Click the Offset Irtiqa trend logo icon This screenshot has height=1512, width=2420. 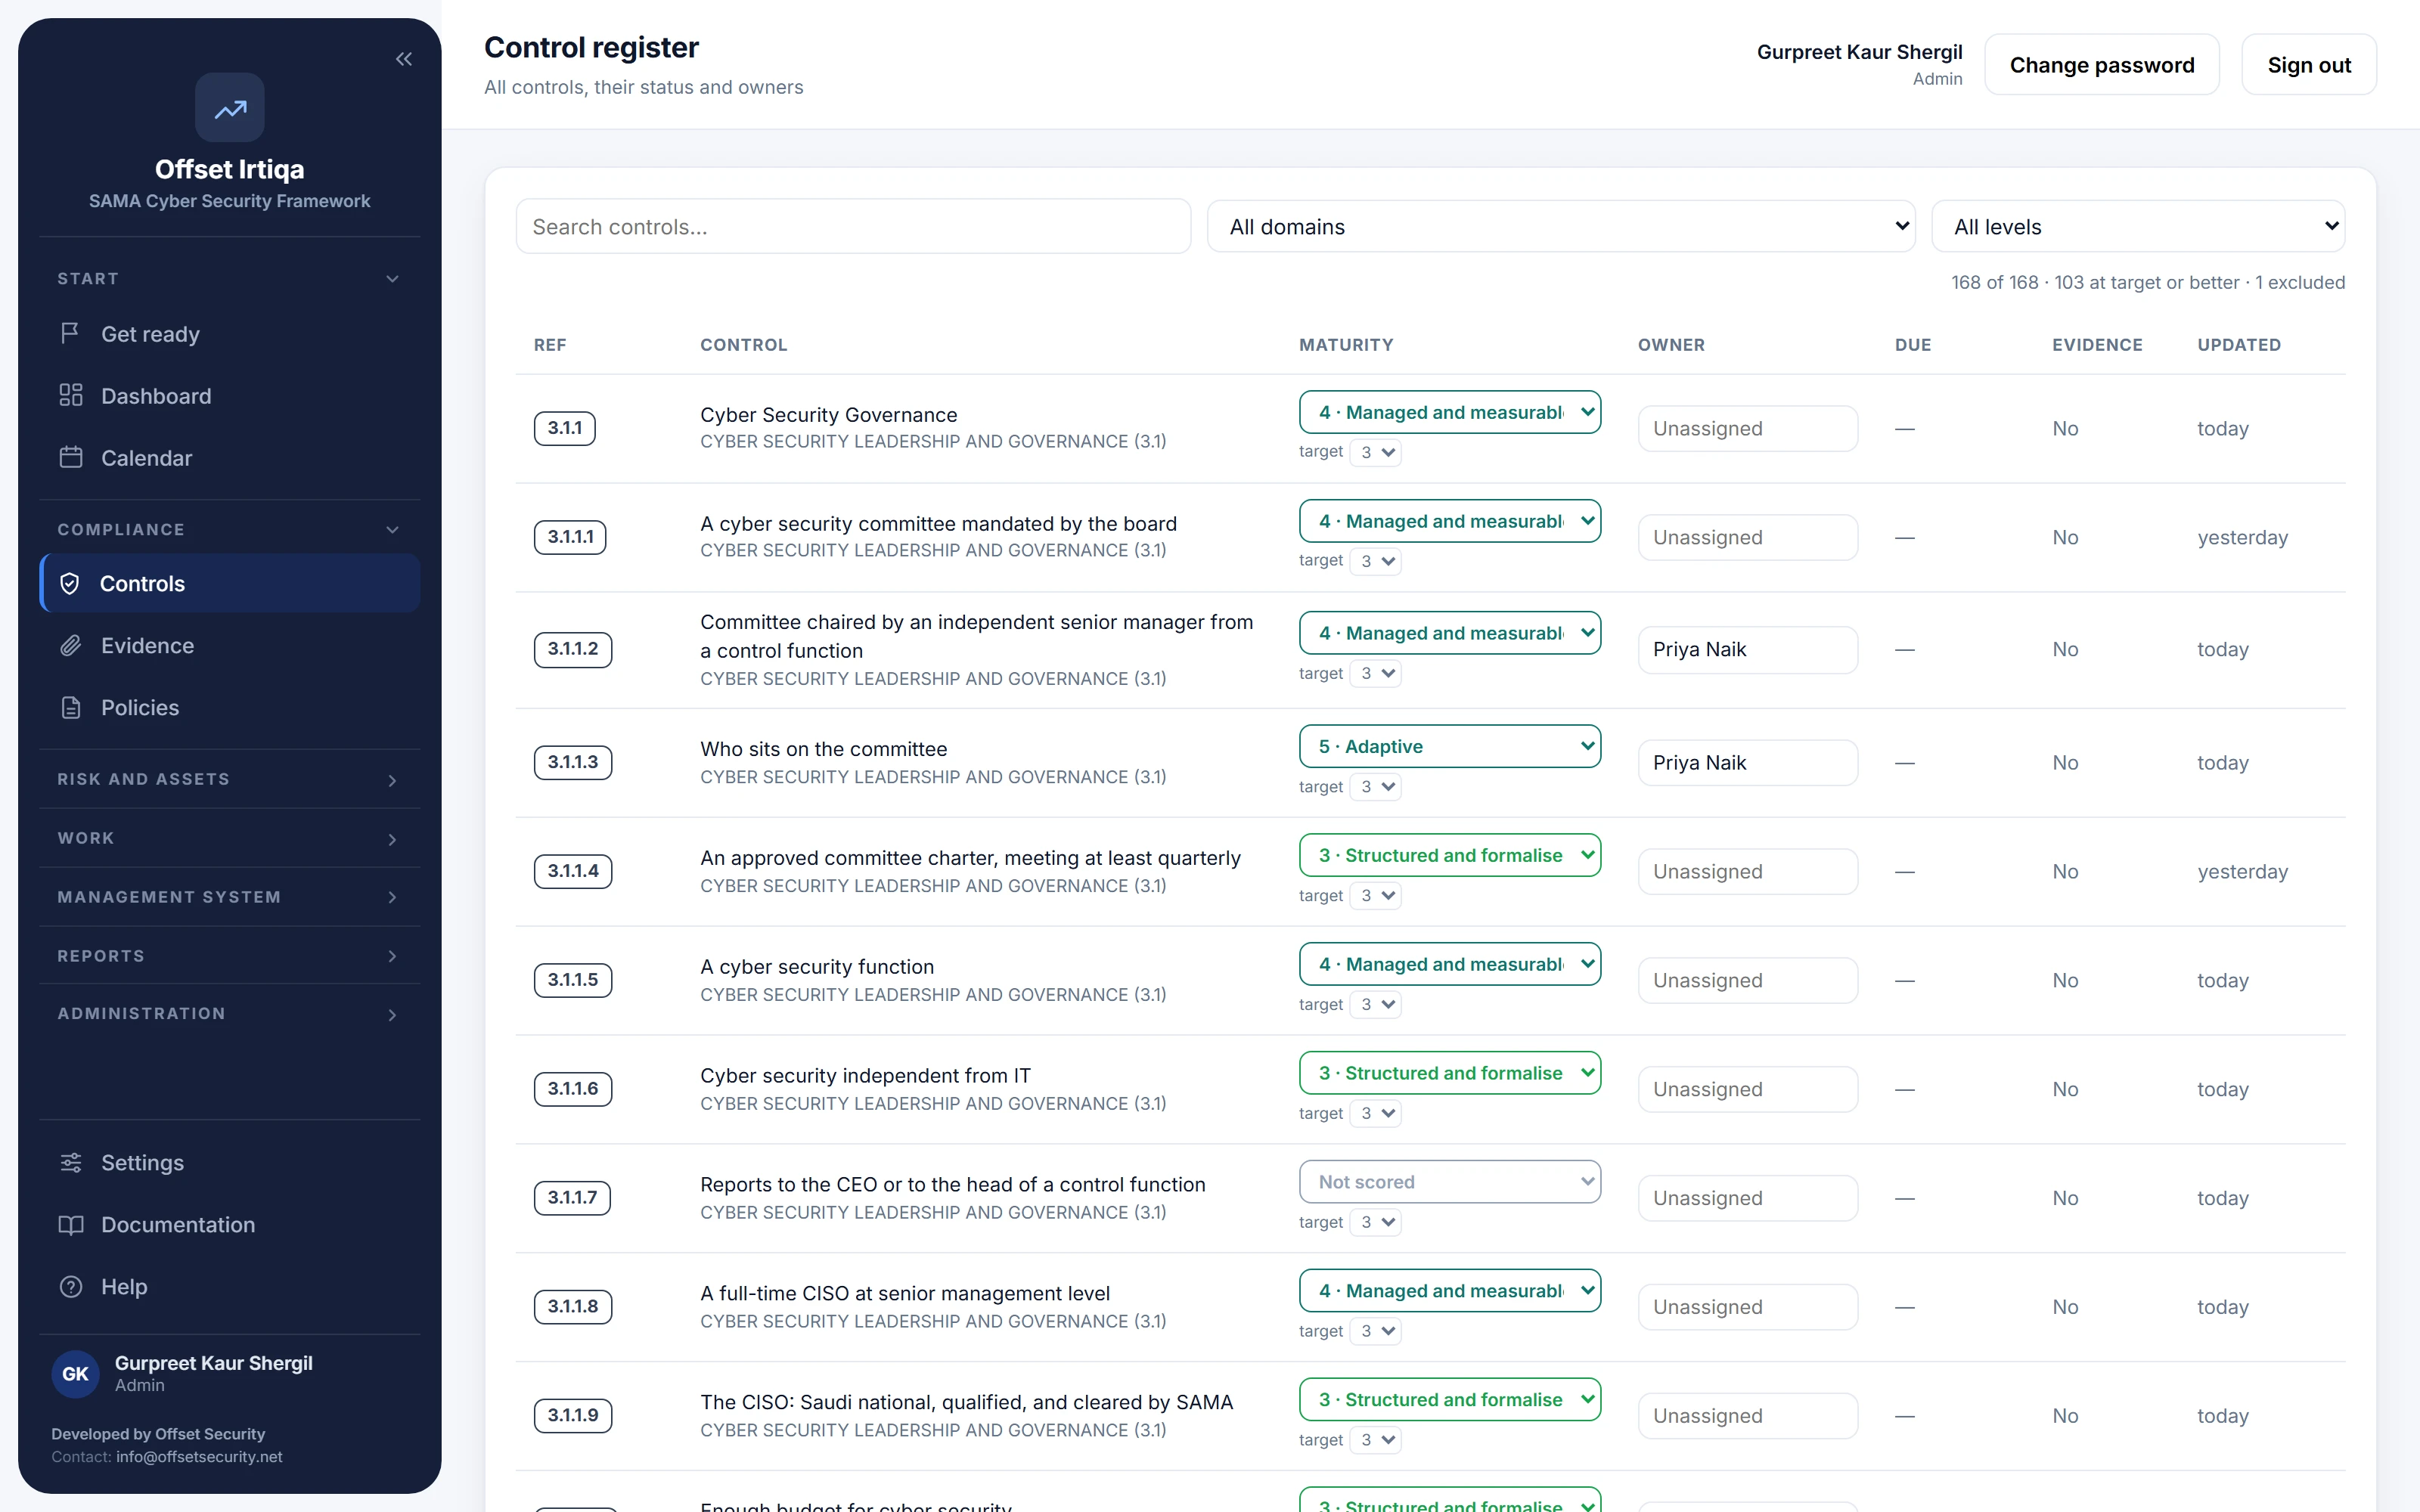pos(230,108)
